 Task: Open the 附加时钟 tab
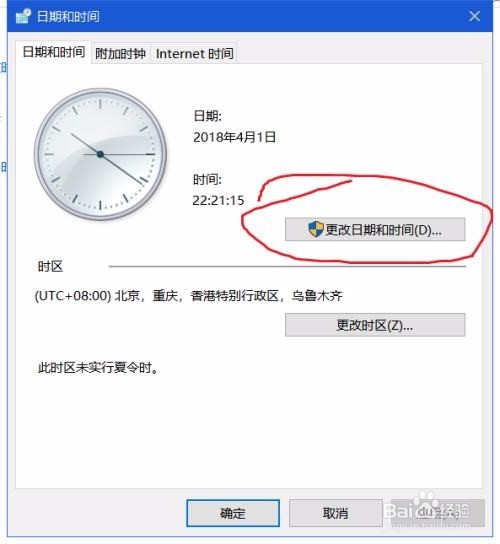[x=120, y=54]
